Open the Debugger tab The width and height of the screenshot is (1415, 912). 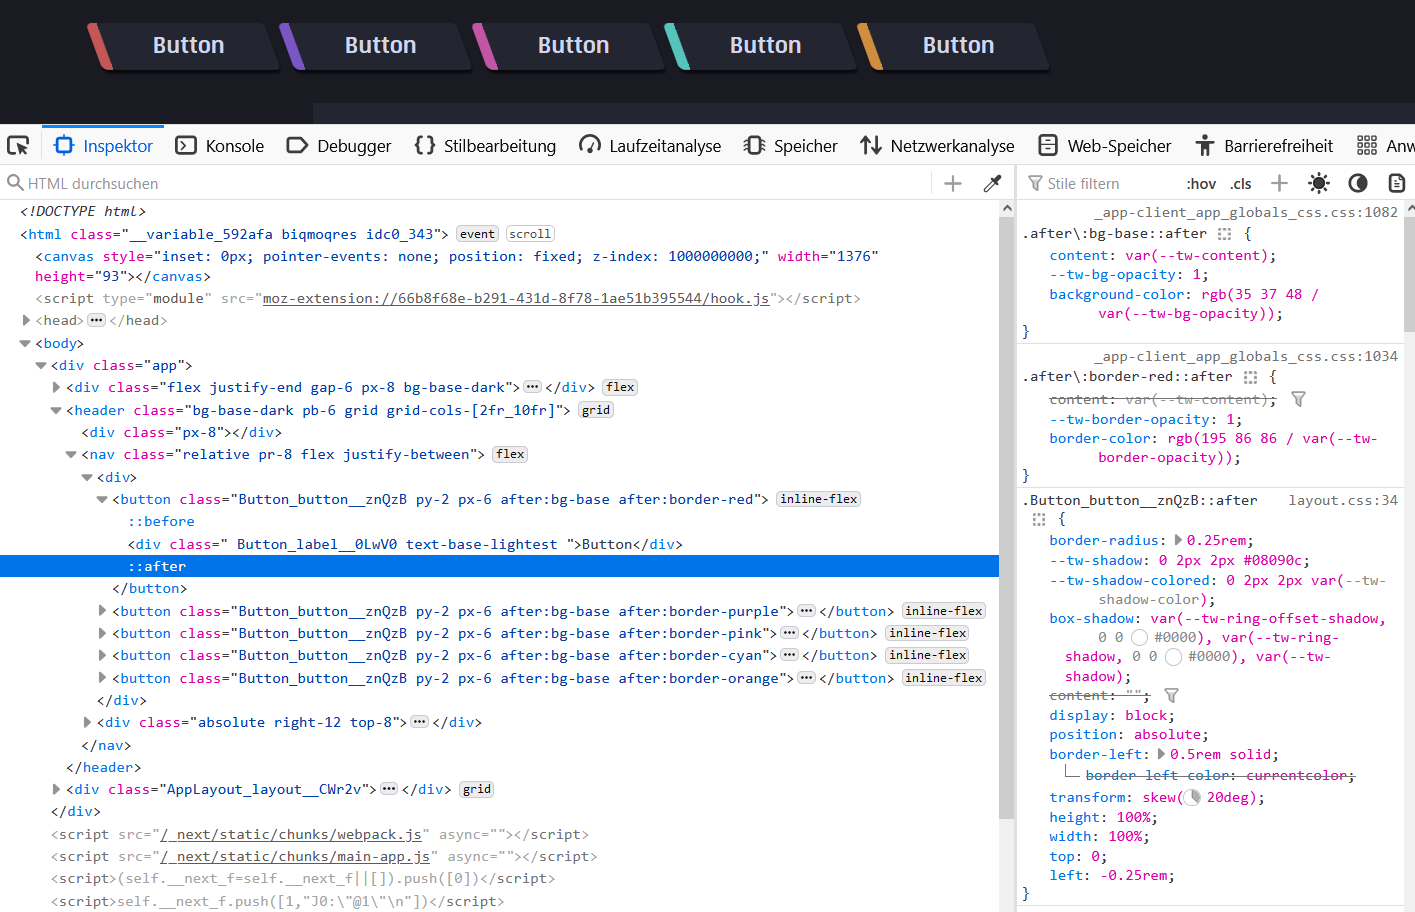click(339, 146)
